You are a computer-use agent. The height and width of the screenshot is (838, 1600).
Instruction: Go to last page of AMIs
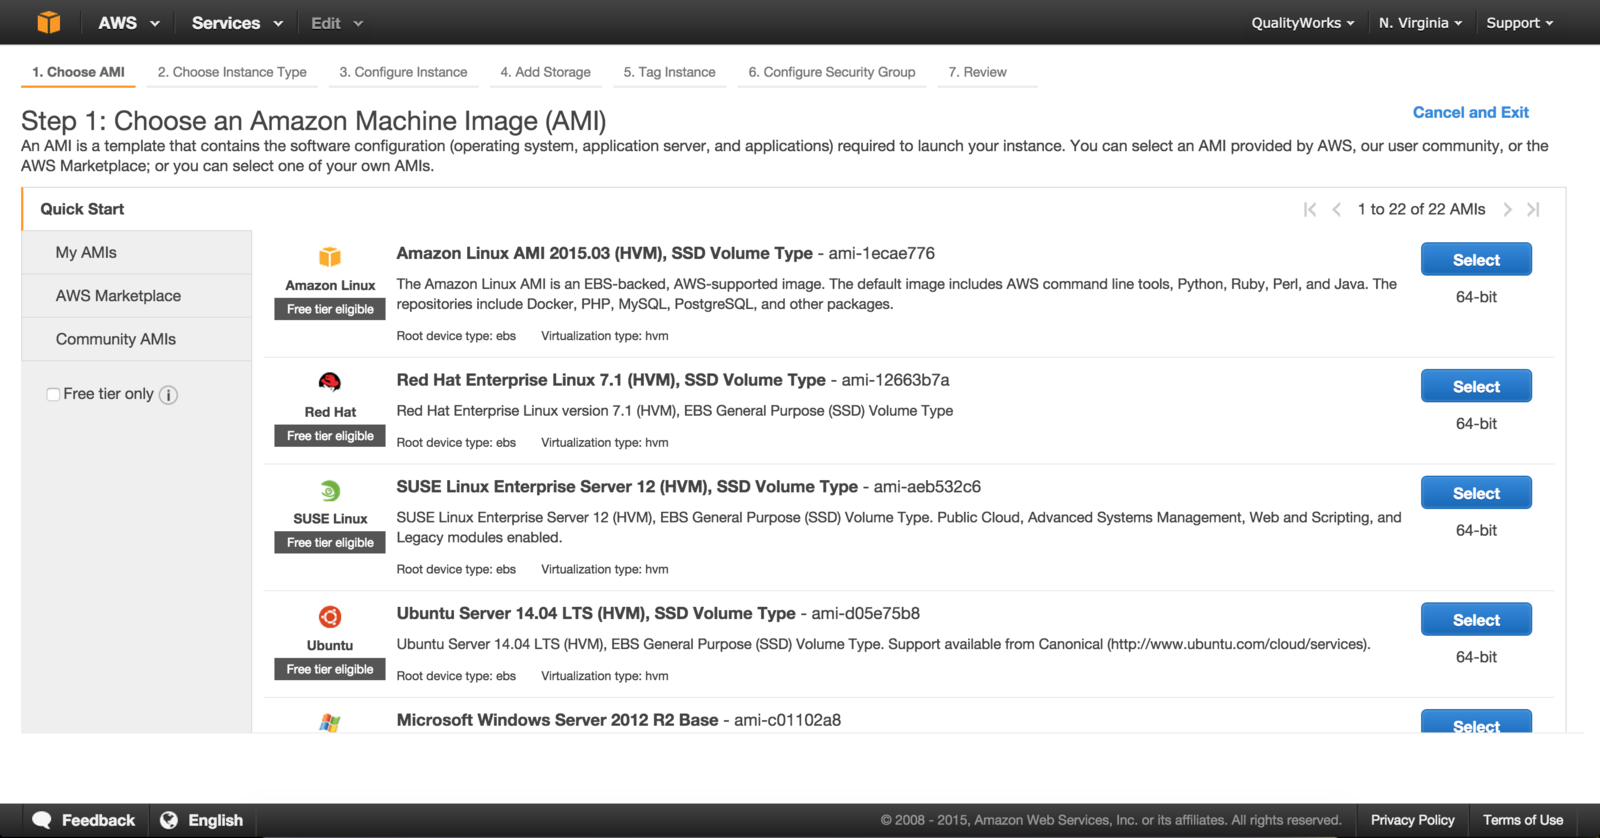click(x=1533, y=209)
